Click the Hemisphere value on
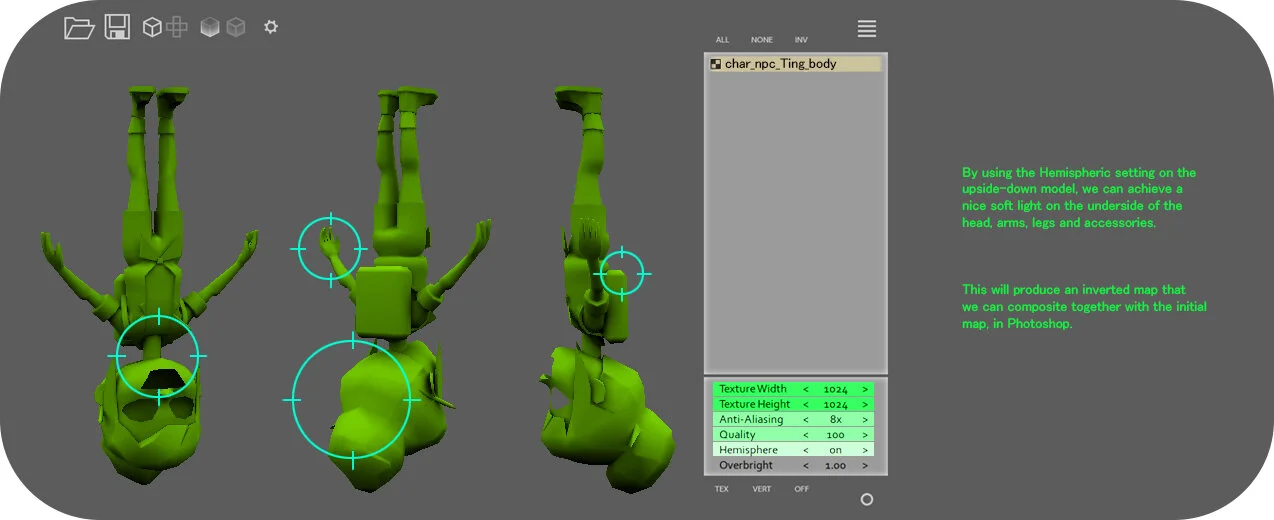This screenshot has height=520, width=1274. point(836,450)
